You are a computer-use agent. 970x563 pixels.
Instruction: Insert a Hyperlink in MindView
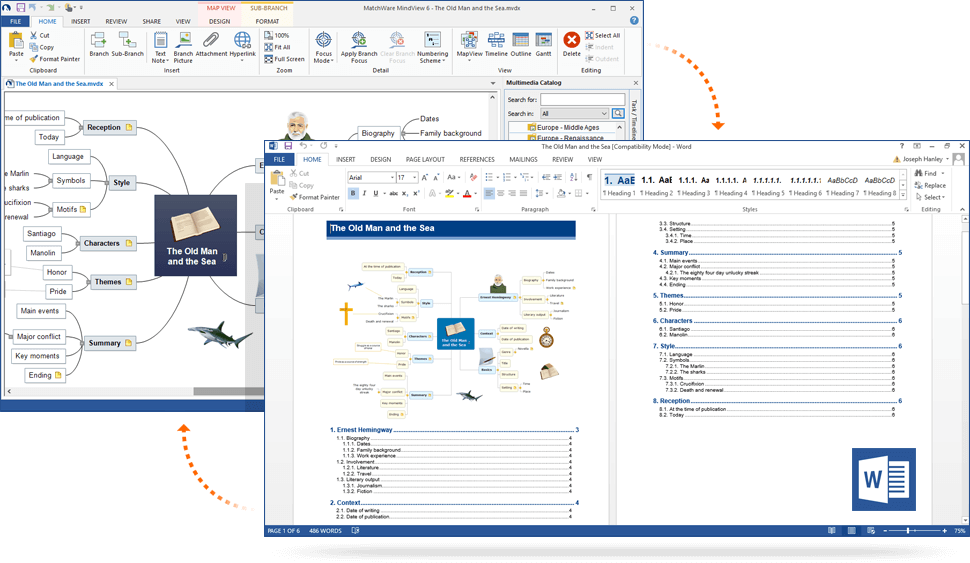coord(242,45)
